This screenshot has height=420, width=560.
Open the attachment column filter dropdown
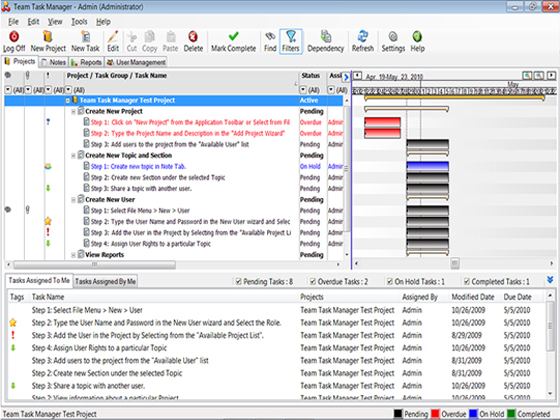tap(28, 90)
